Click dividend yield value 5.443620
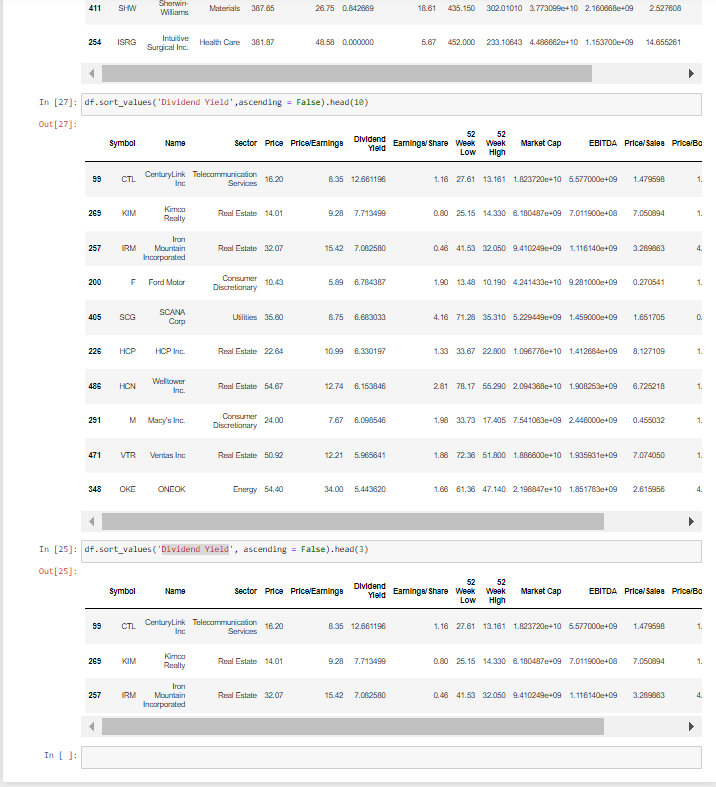This screenshot has height=787, width=716. point(370,489)
